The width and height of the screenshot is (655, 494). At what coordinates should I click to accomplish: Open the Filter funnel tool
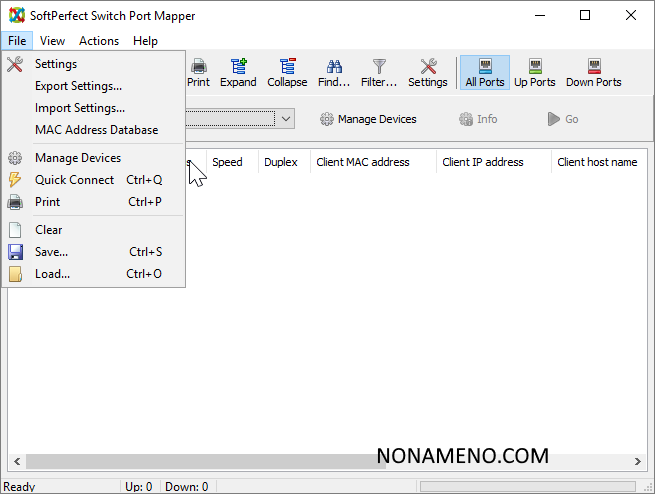[x=379, y=72]
